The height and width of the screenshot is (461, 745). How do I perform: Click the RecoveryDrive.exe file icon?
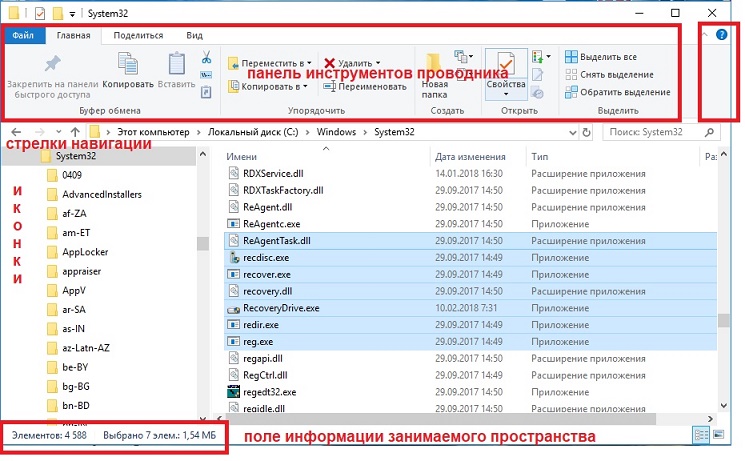pyautogui.click(x=233, y=308)
